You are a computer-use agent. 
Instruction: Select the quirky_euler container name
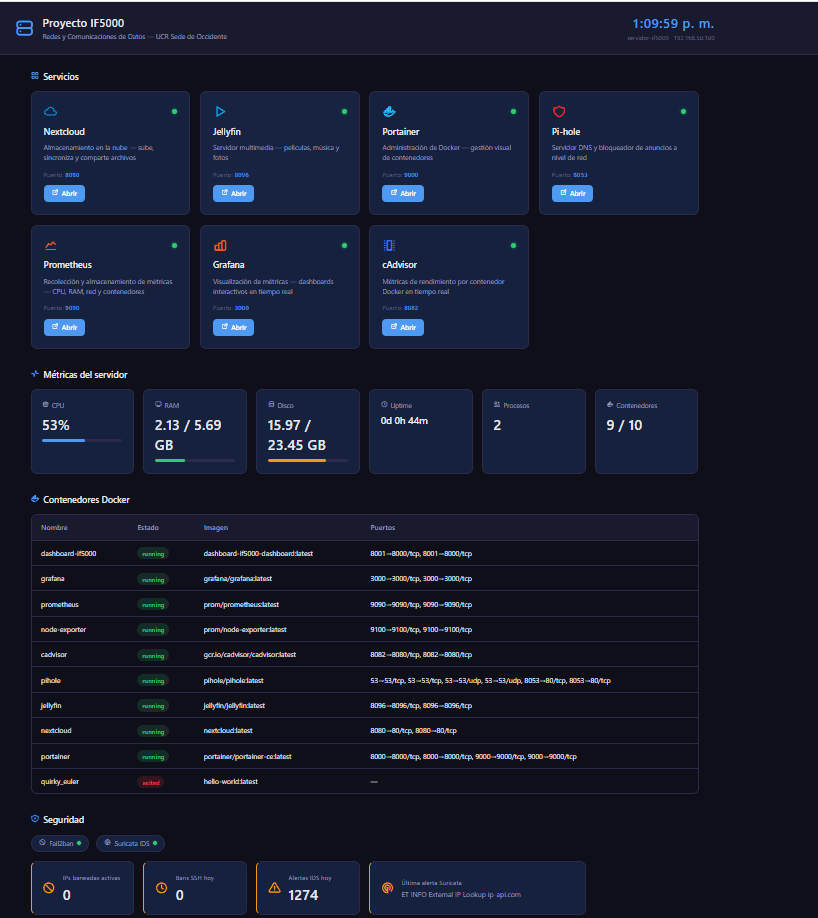coord(60,782)
